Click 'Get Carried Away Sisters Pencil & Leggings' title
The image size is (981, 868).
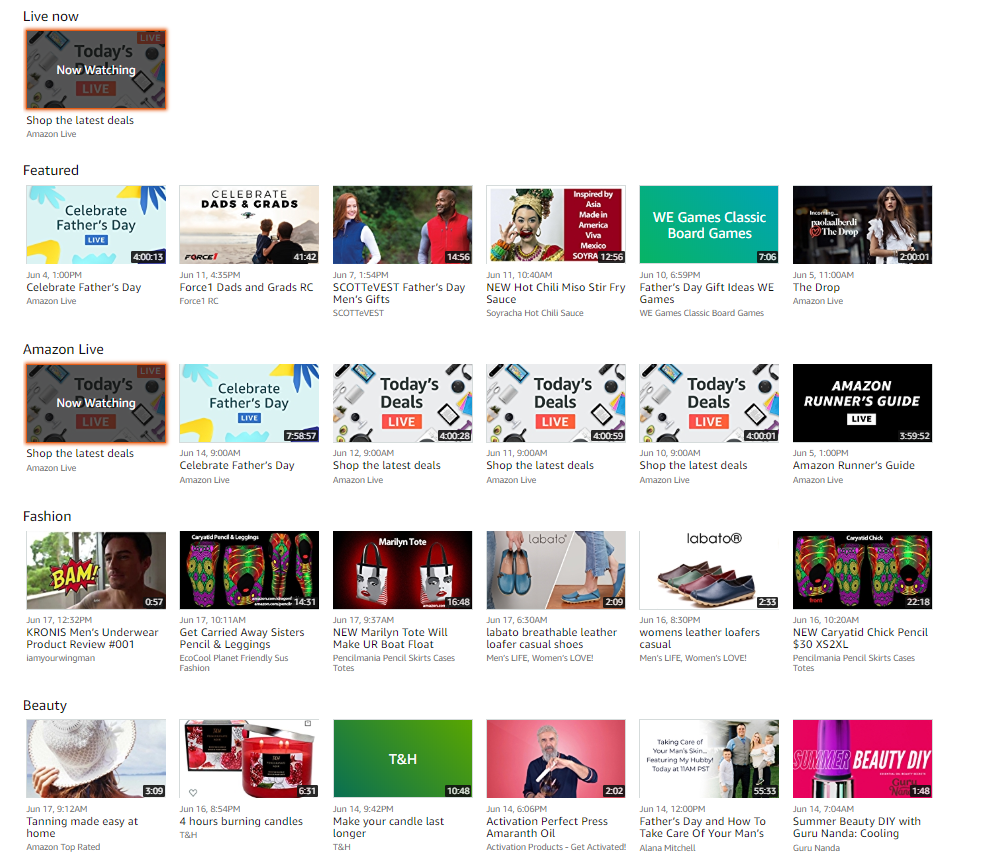242,638
